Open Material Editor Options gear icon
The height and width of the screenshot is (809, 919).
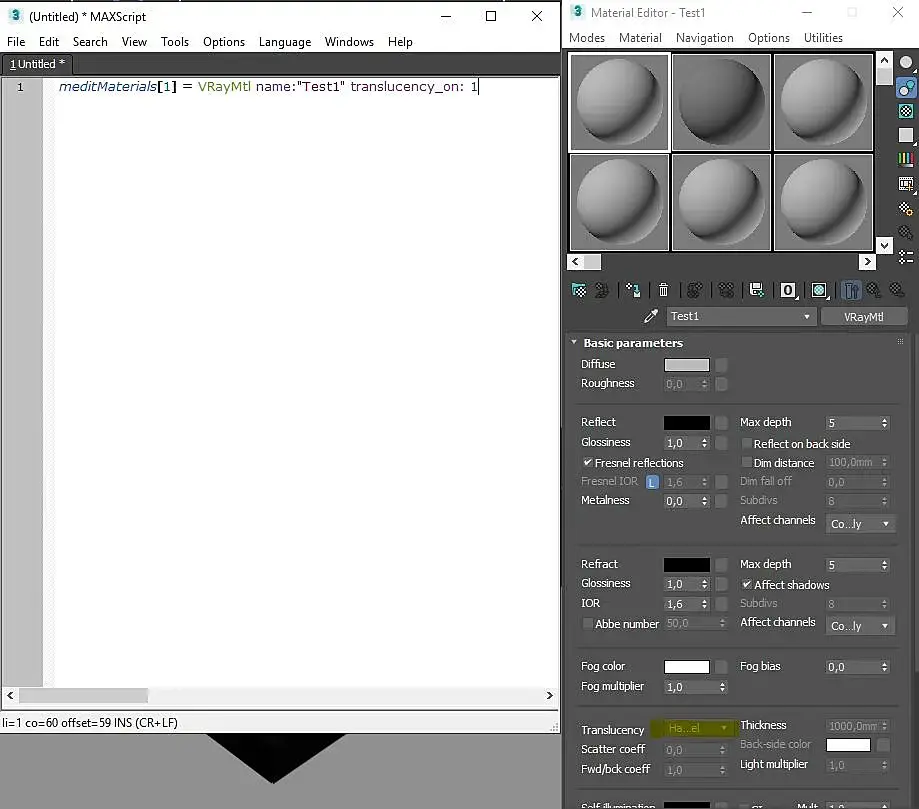tap(906, 209)
